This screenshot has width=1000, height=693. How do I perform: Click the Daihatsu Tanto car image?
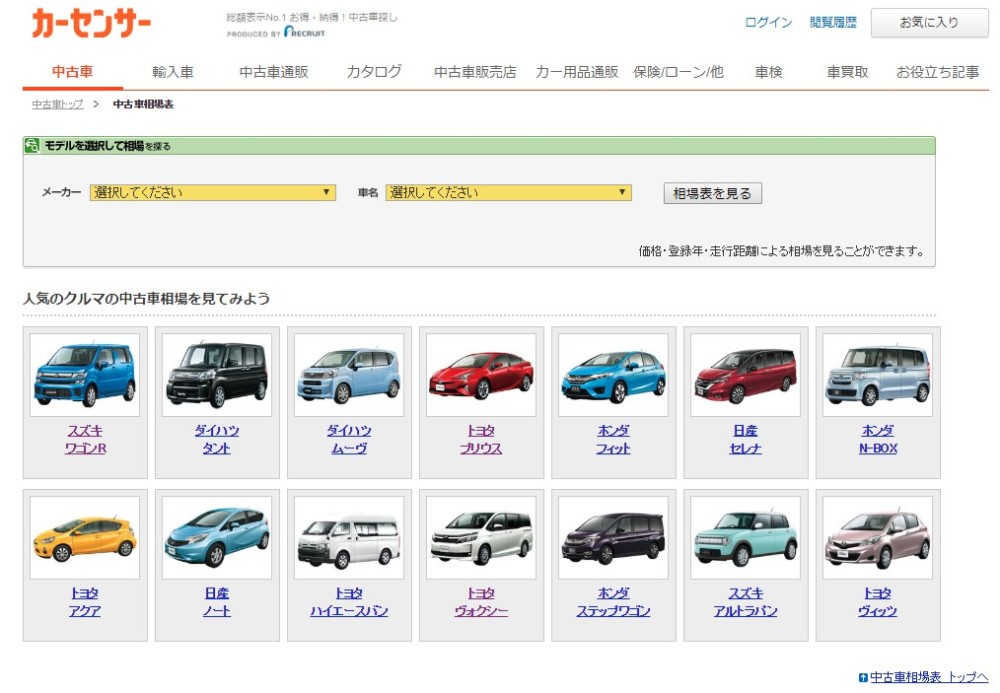pyautogui.click(x=217, y=375)
